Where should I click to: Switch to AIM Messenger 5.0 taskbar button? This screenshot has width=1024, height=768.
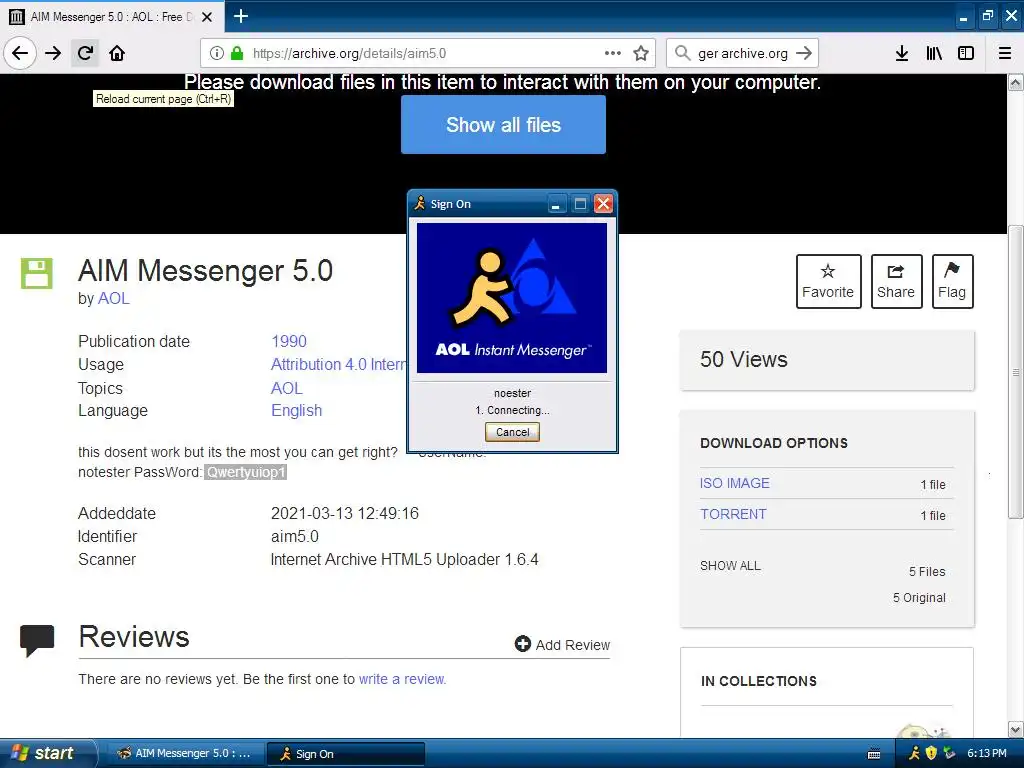click(185, 754)
